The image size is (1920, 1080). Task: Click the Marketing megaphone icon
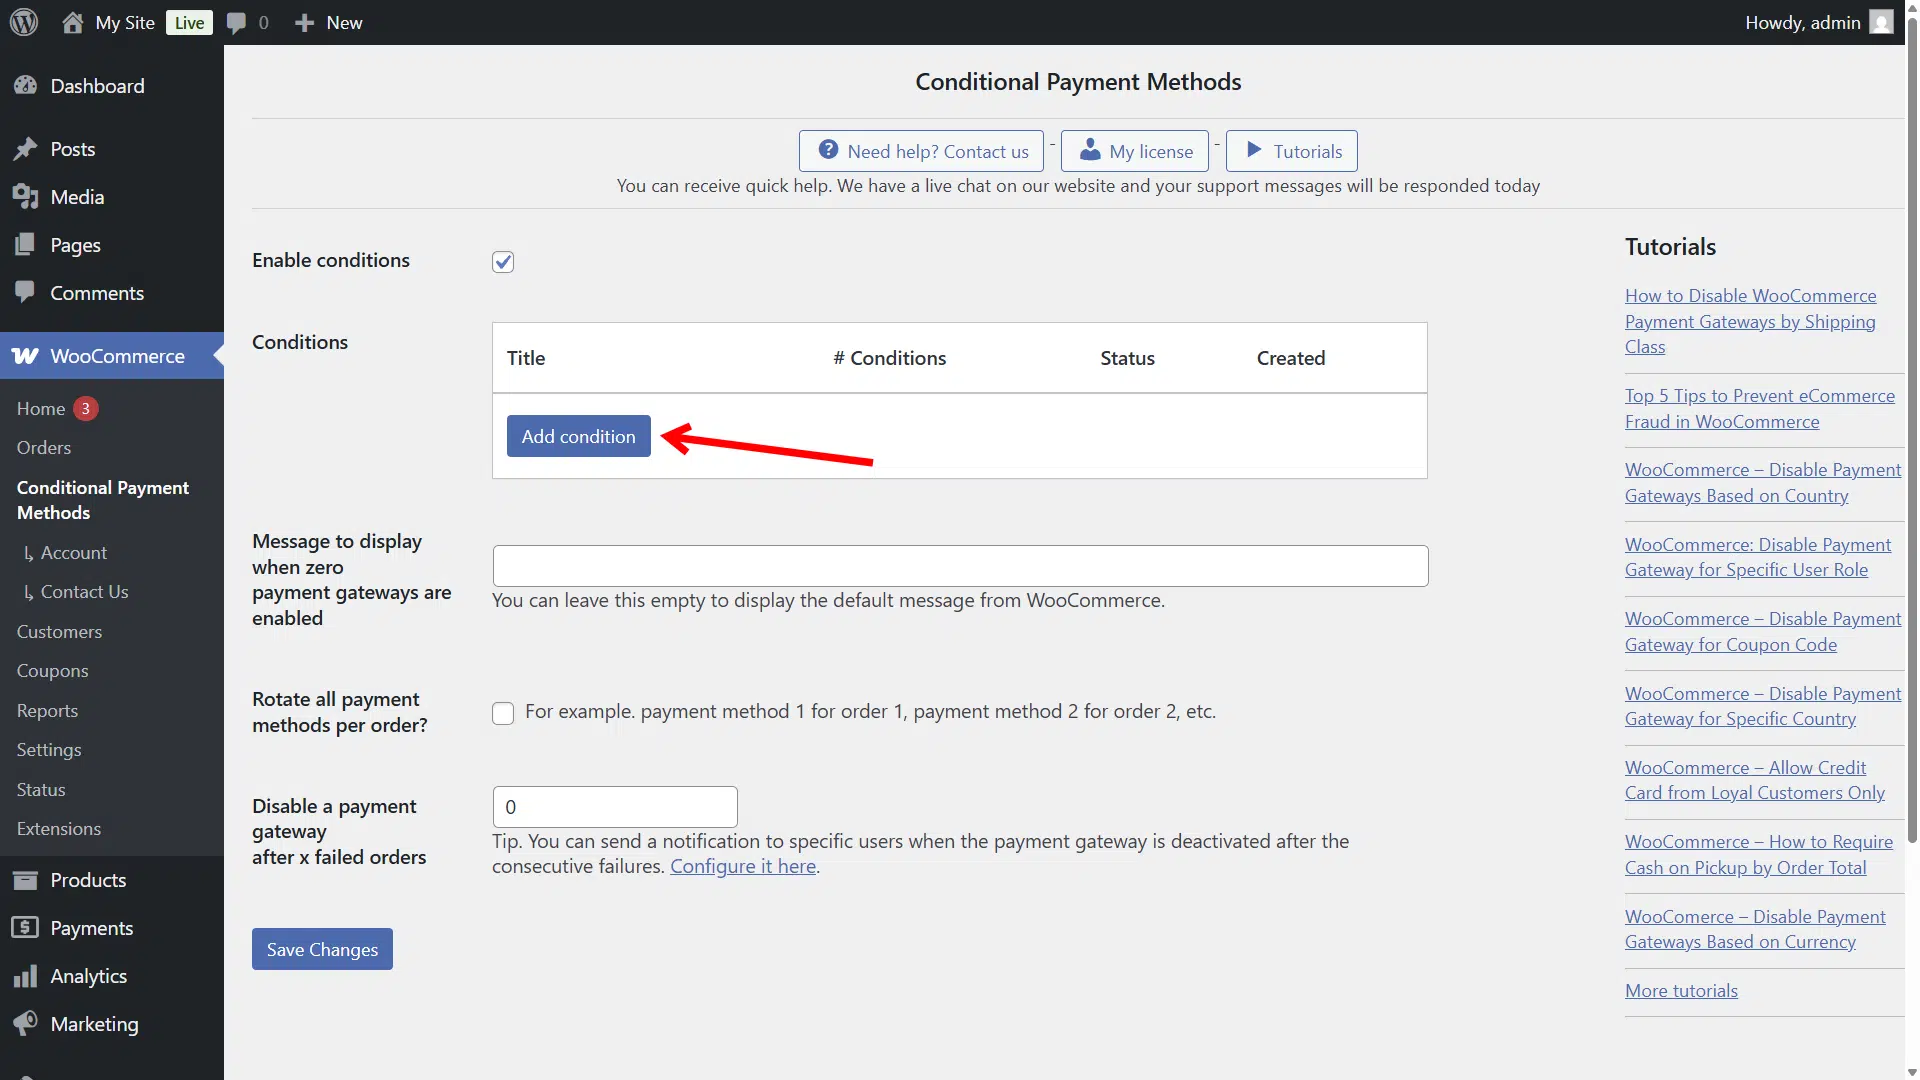click(25, 1024)
